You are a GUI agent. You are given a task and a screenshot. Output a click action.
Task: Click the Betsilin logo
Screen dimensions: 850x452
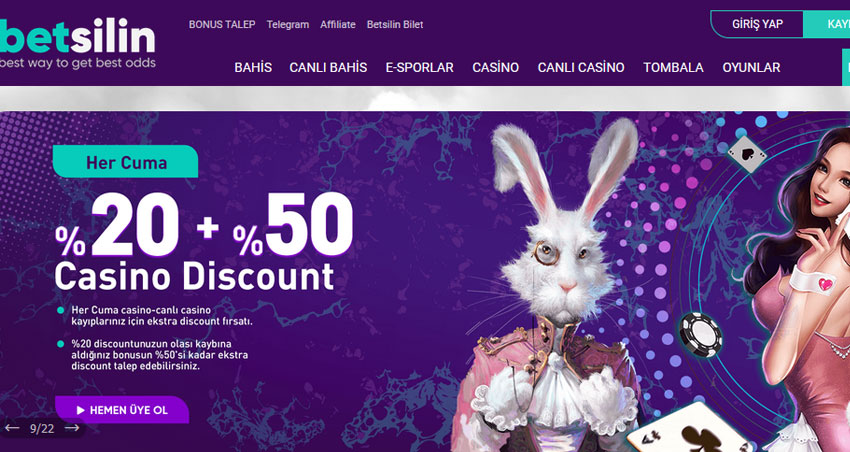(x=78, y=43)
